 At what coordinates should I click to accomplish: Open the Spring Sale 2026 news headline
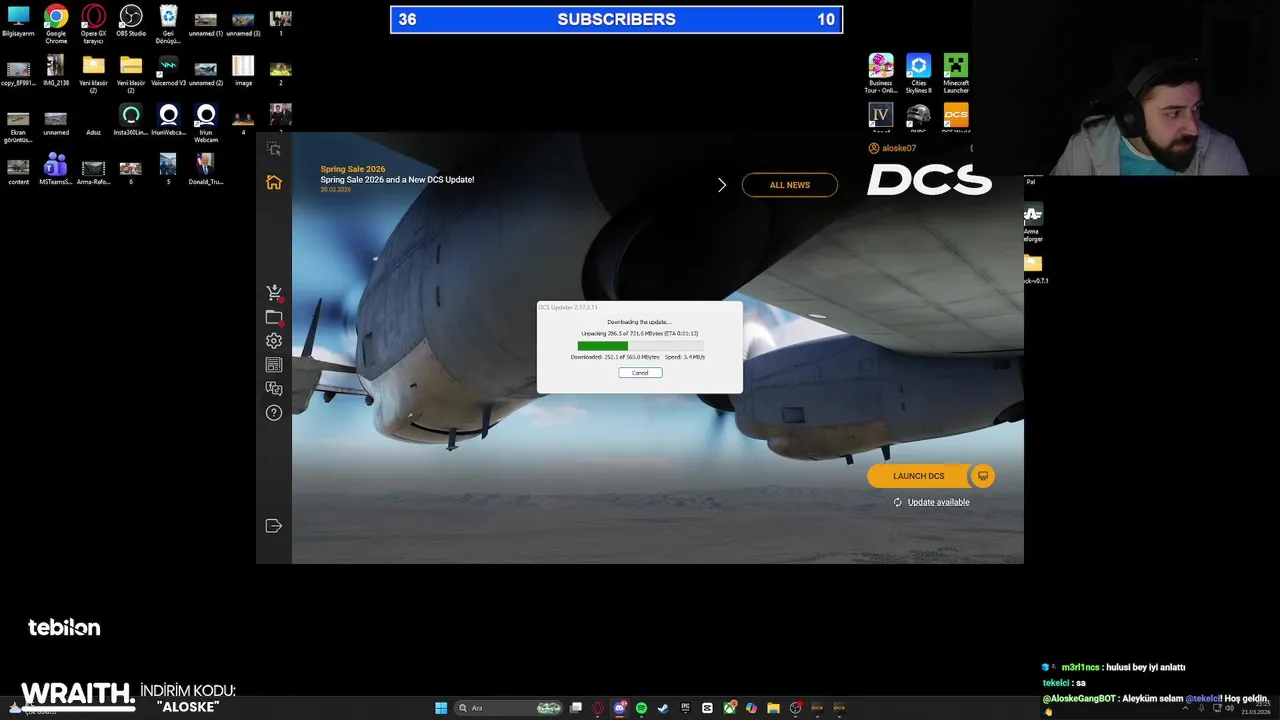(397, 180)
